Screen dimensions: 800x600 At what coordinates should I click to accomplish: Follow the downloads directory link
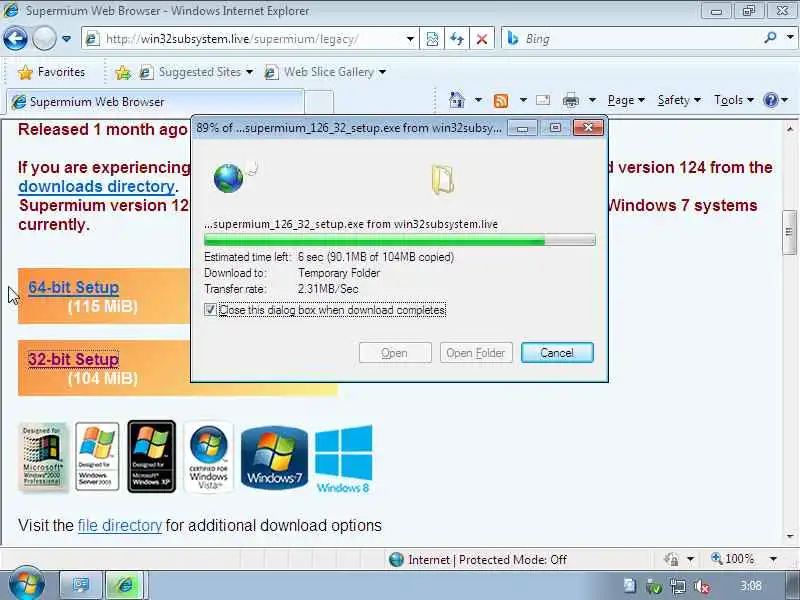[96, 186]
